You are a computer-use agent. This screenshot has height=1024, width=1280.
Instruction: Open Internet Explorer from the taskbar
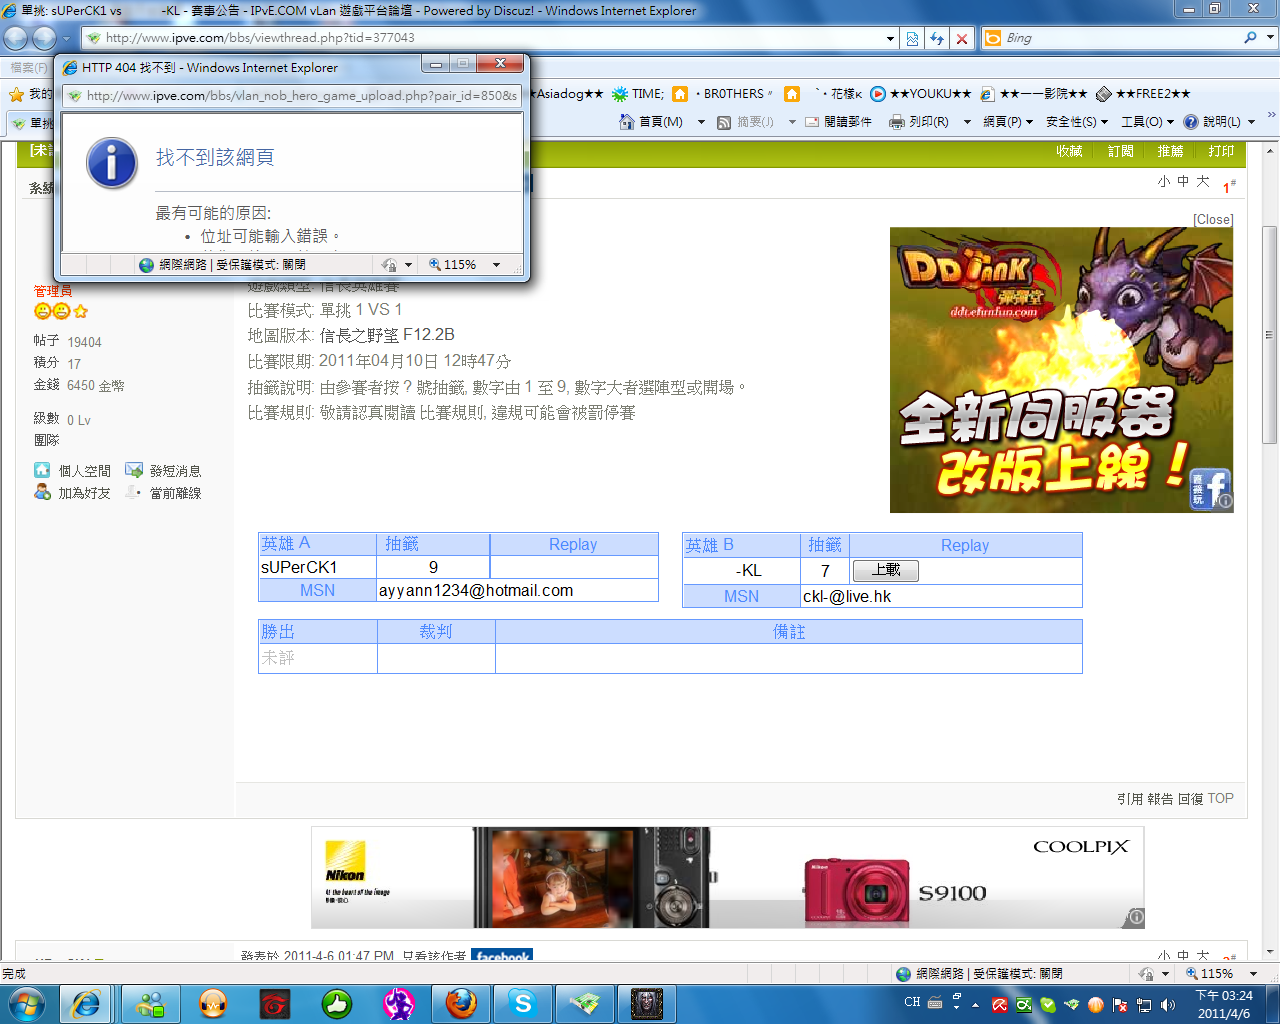point(86,1003)
